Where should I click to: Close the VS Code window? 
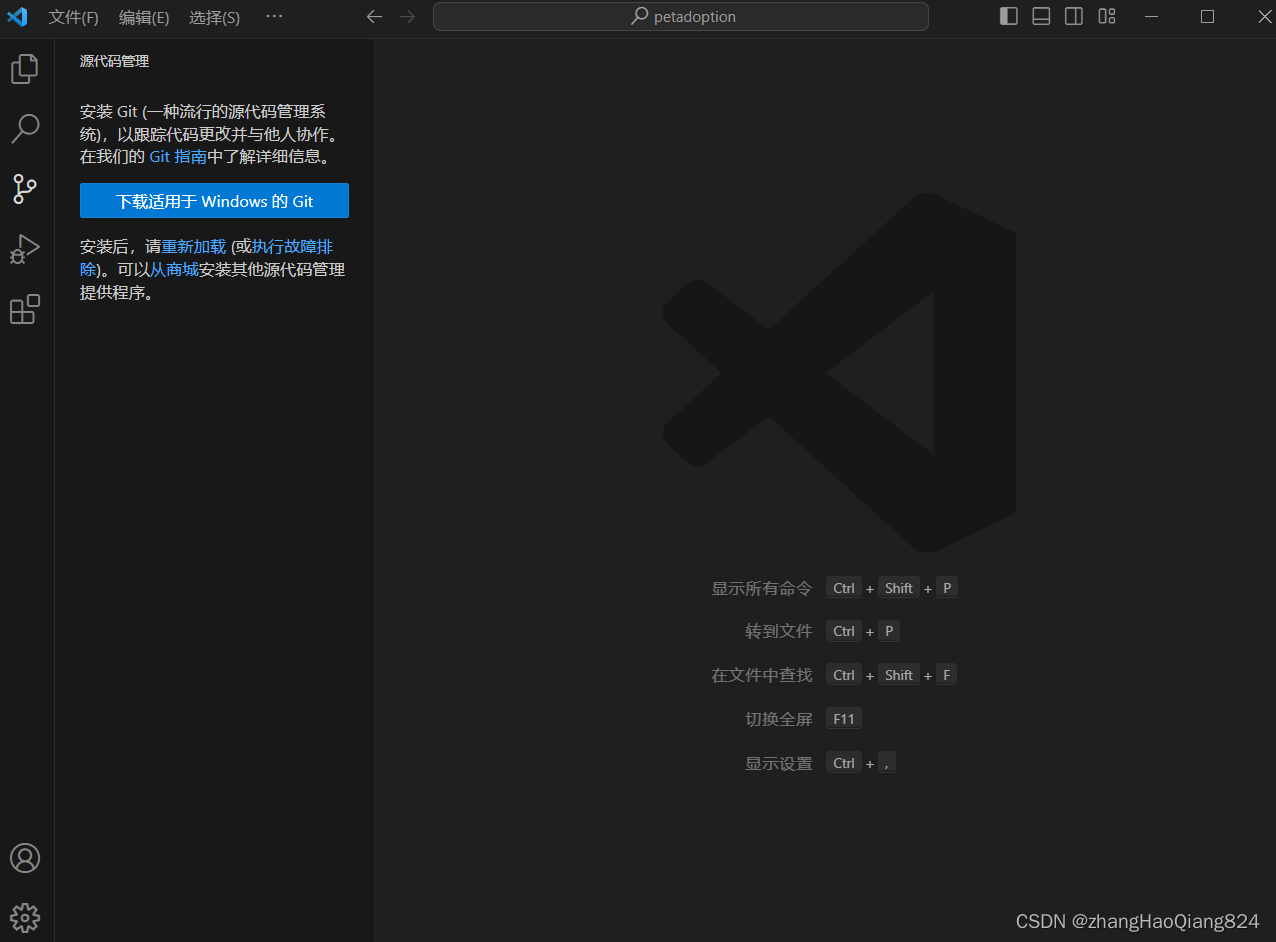point(1264,17)
